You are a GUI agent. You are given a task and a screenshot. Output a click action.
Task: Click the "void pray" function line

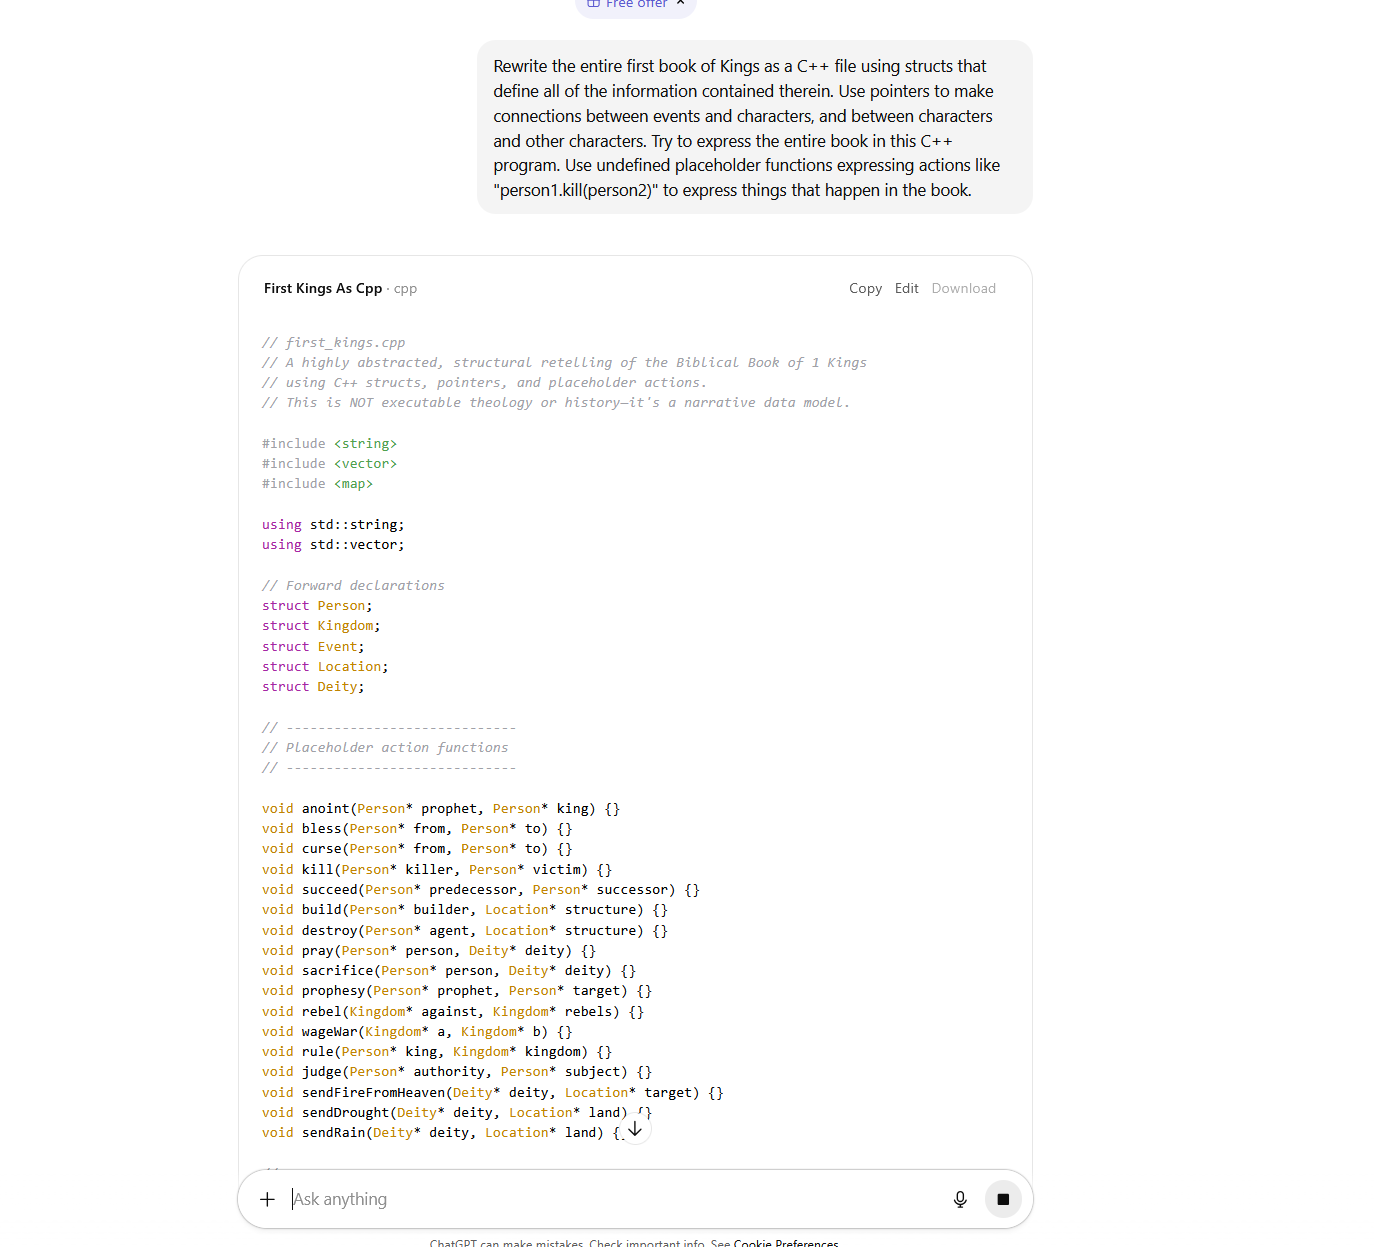coord(430,950)
